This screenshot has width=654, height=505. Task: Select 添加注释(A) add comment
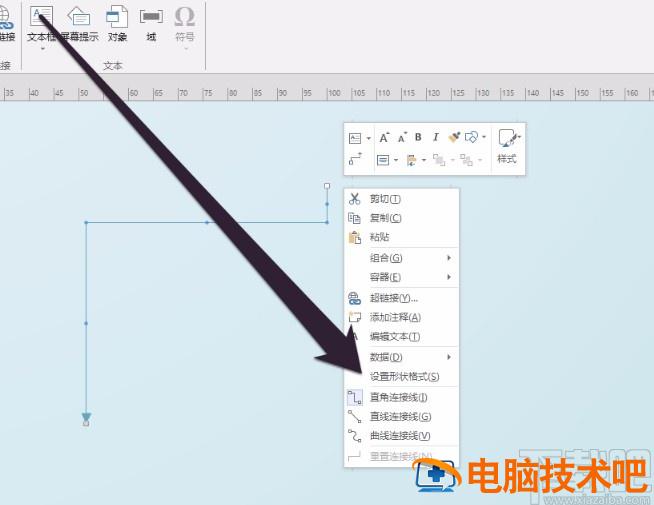(401, 317)
